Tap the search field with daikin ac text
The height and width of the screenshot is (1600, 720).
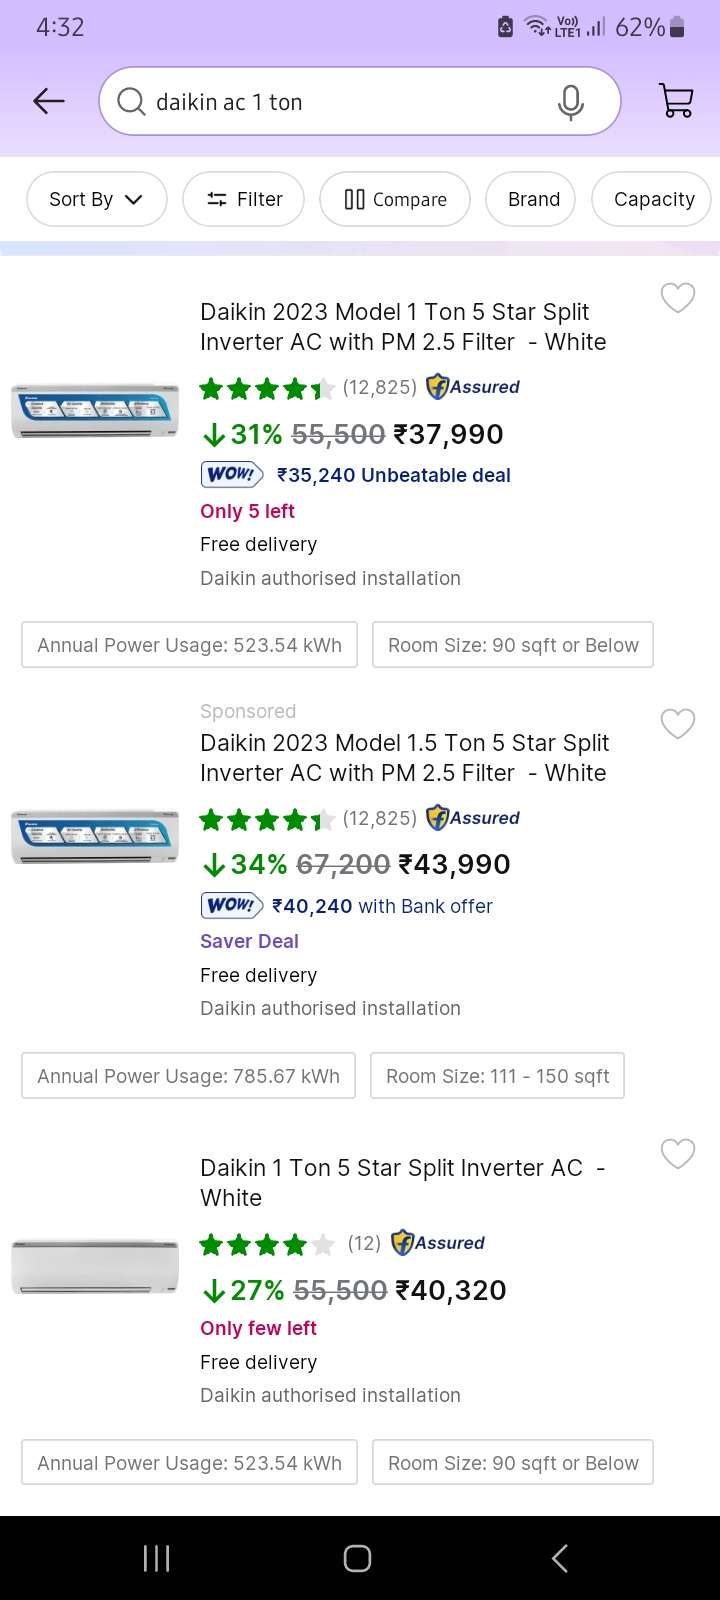click(340, 101)
